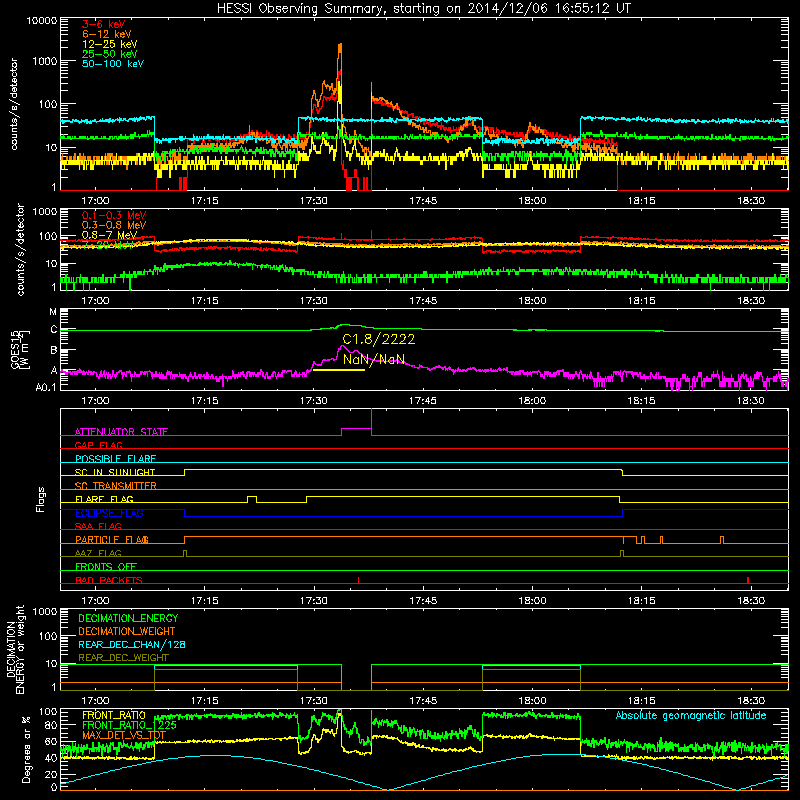Click the ATTENUATOR_STATE flag label
This screenshot has height=800, width=800.
click(x=121, y=432)
